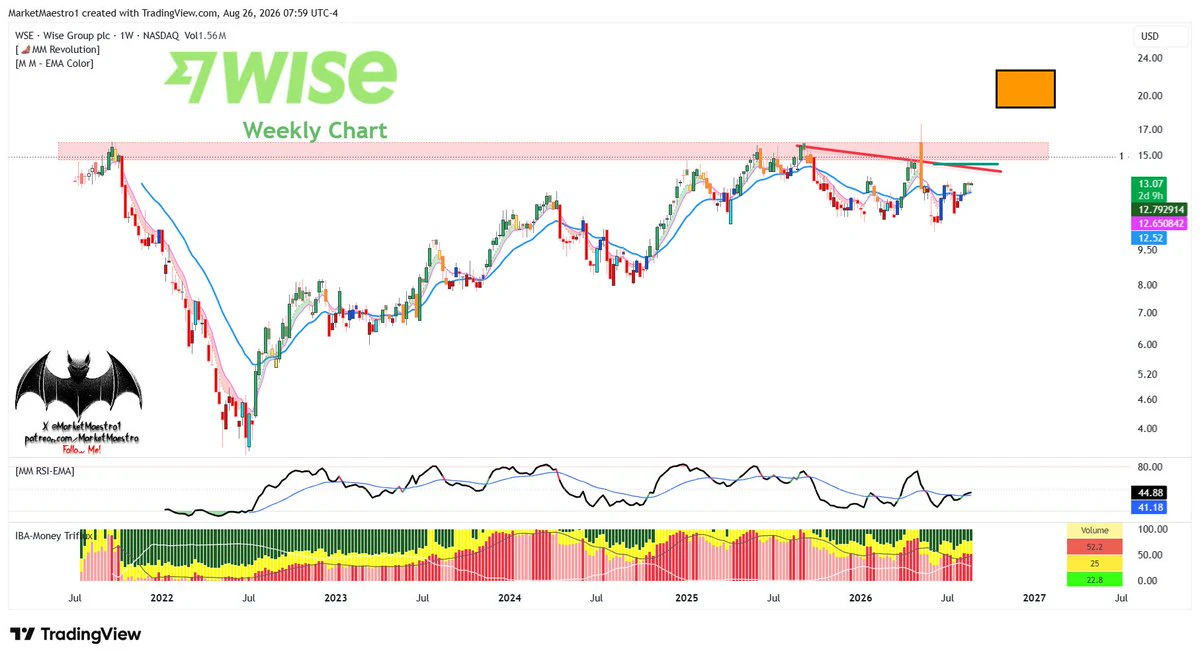
Task: Select the orange target rectangle drawing
Action: (x=1026, y=88)
